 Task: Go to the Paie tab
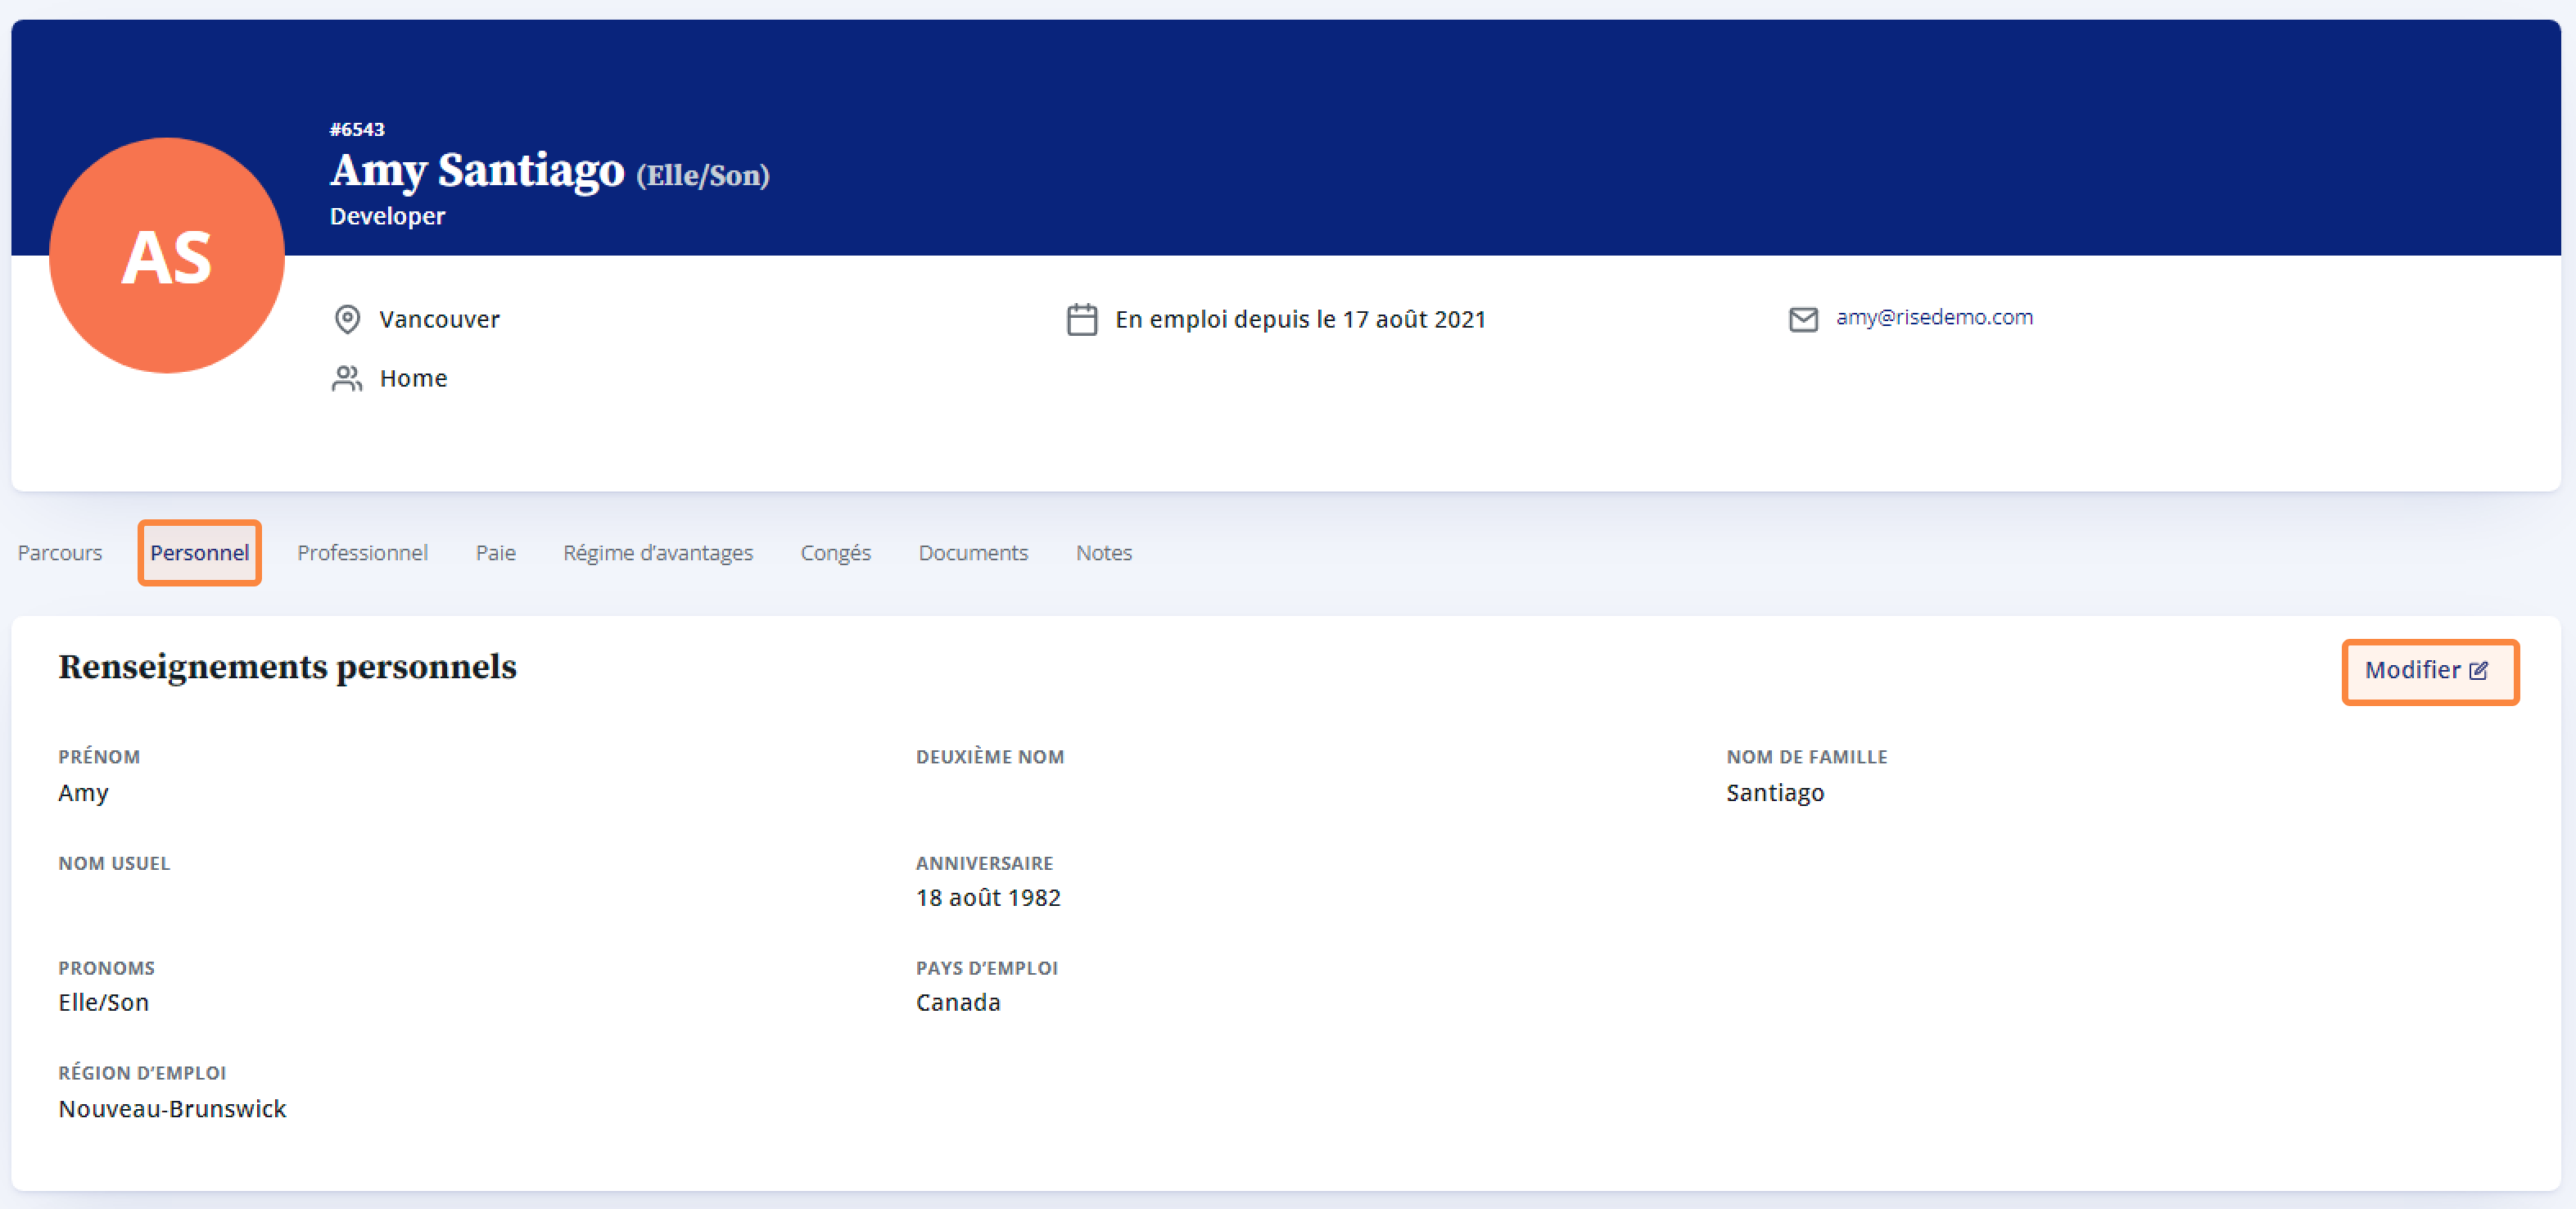click(496, 552)
